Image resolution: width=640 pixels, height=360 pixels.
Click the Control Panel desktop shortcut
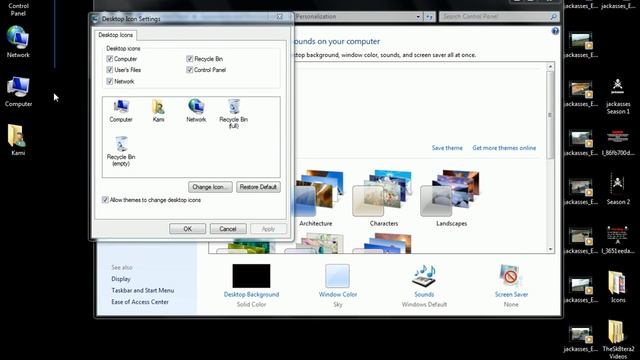pyautogui.click(x=18, y=9)
